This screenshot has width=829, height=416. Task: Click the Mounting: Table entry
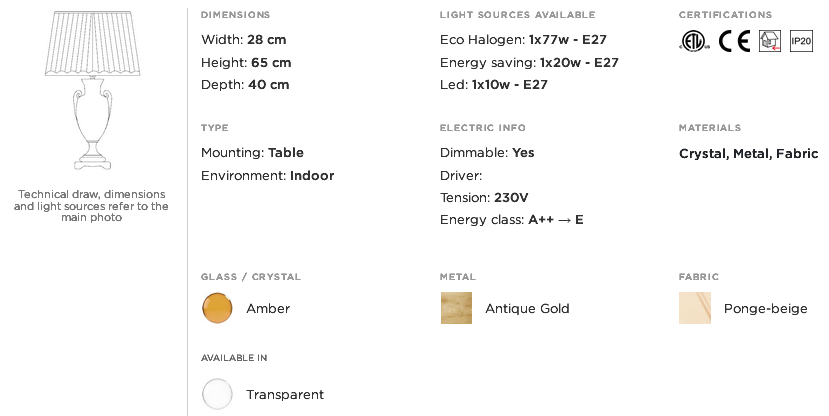tap(252, 153)
